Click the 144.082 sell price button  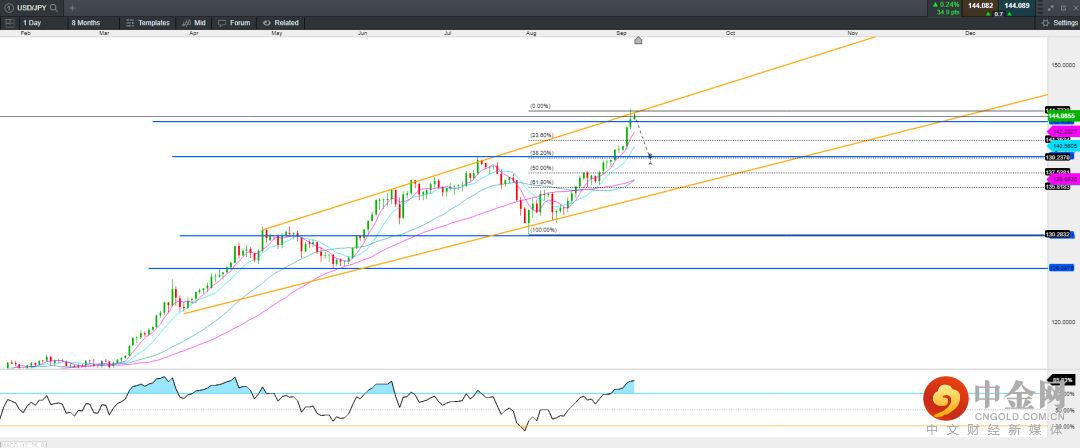pyautogui.click(x=981, y=6)
